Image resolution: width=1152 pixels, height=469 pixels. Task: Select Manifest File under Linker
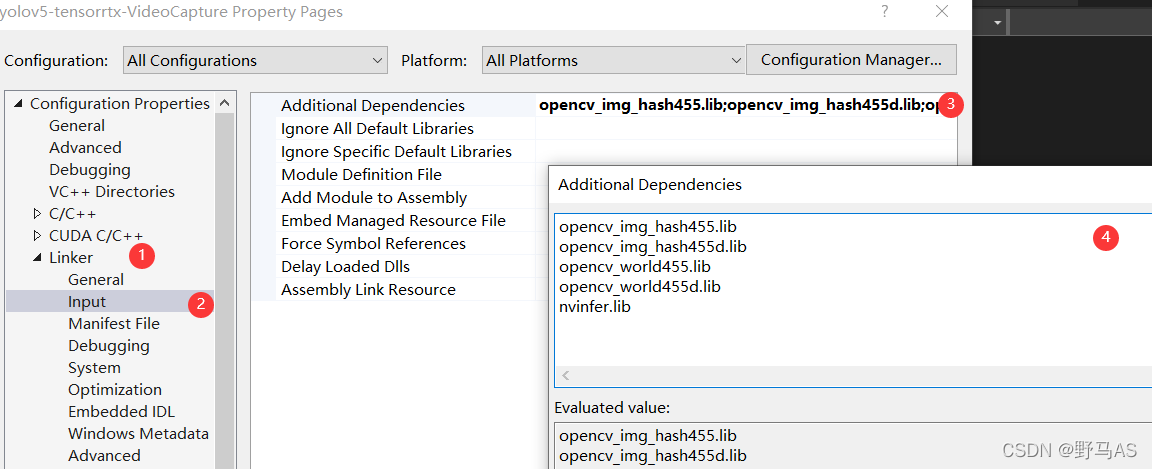113,324
